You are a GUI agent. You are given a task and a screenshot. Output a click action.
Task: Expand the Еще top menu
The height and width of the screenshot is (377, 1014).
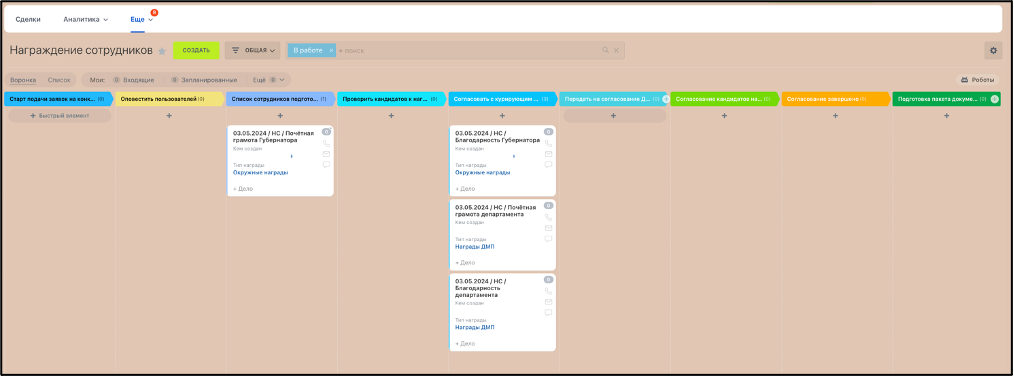click(142, 19)
